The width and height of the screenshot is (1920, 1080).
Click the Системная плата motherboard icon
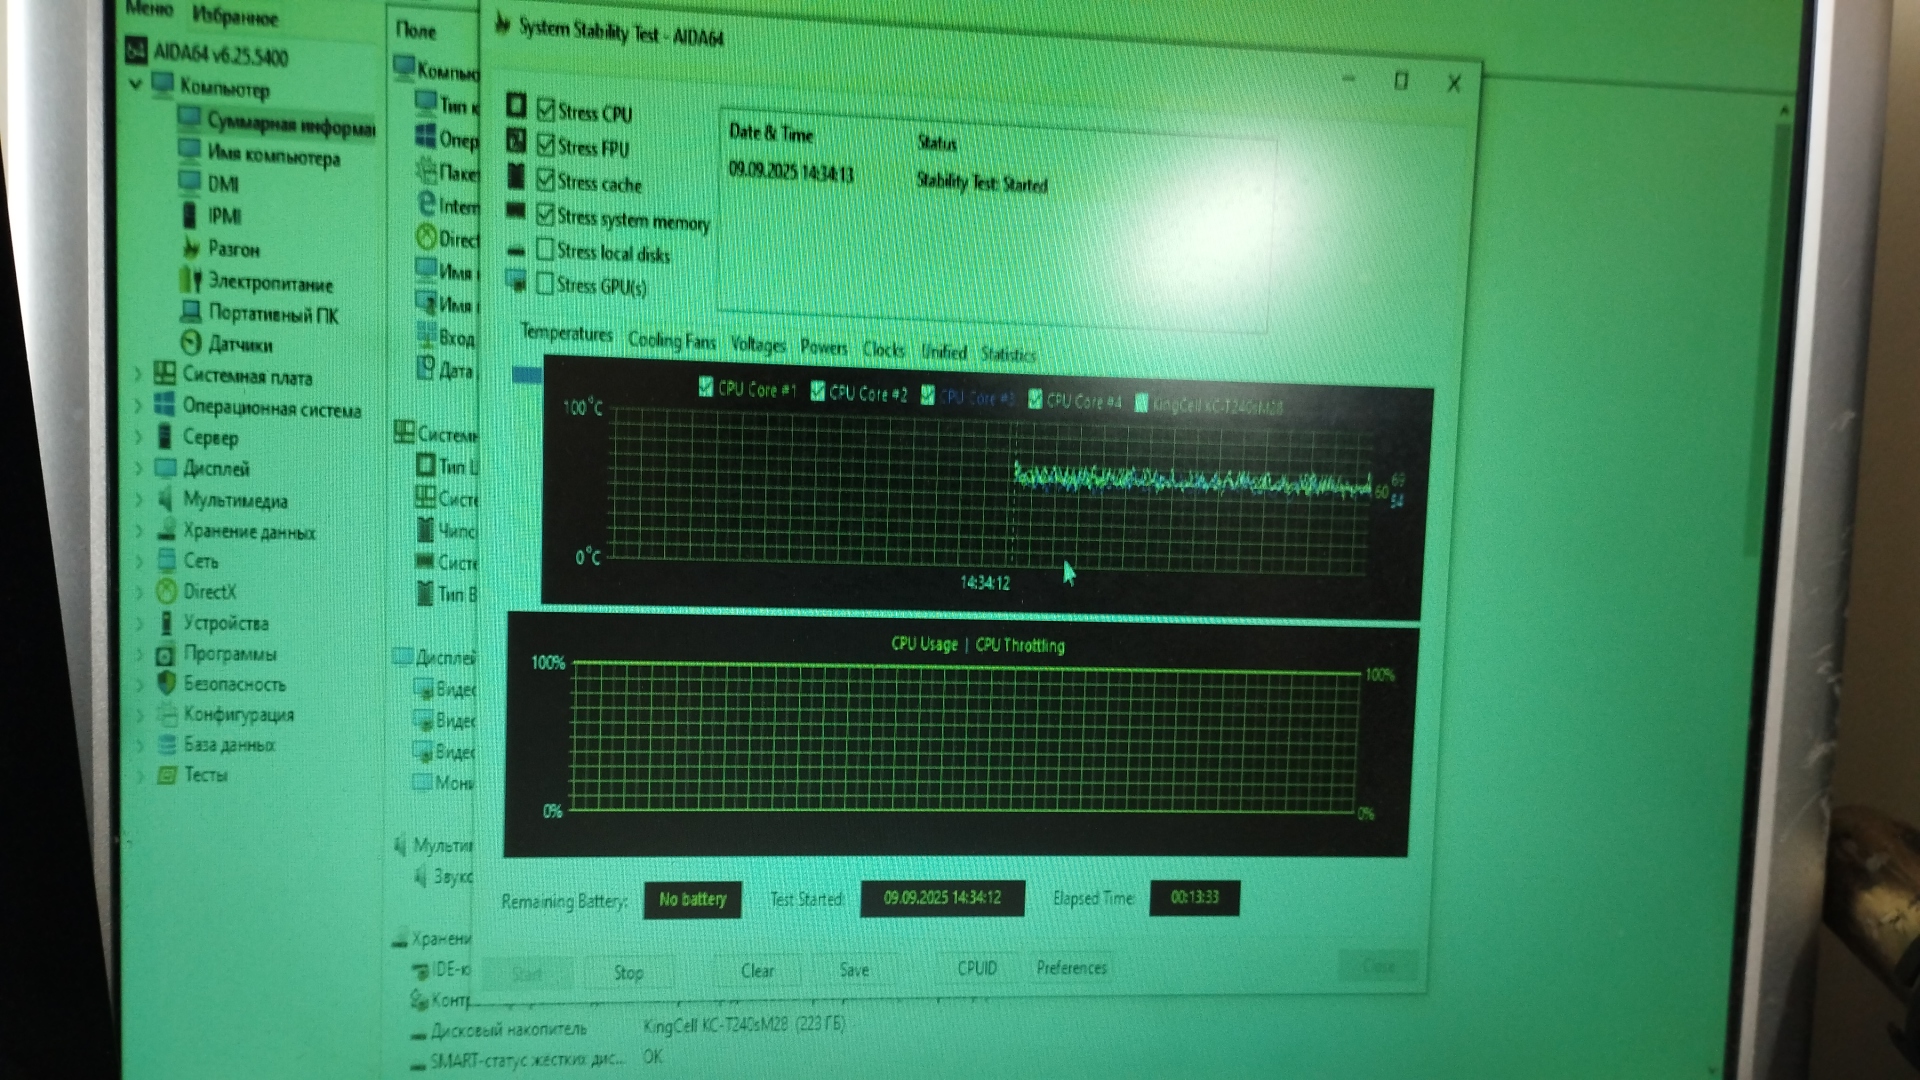(165, 375)
